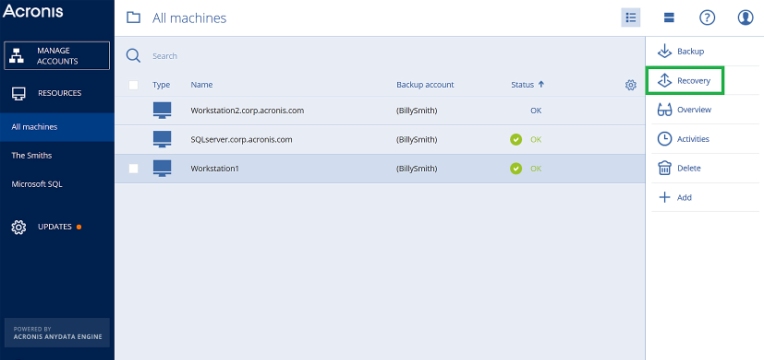This screenshot has width=764, height=360.
Task: Click machine icon for Workstation2.corp.acronis.com
Action: click(162, 111)
